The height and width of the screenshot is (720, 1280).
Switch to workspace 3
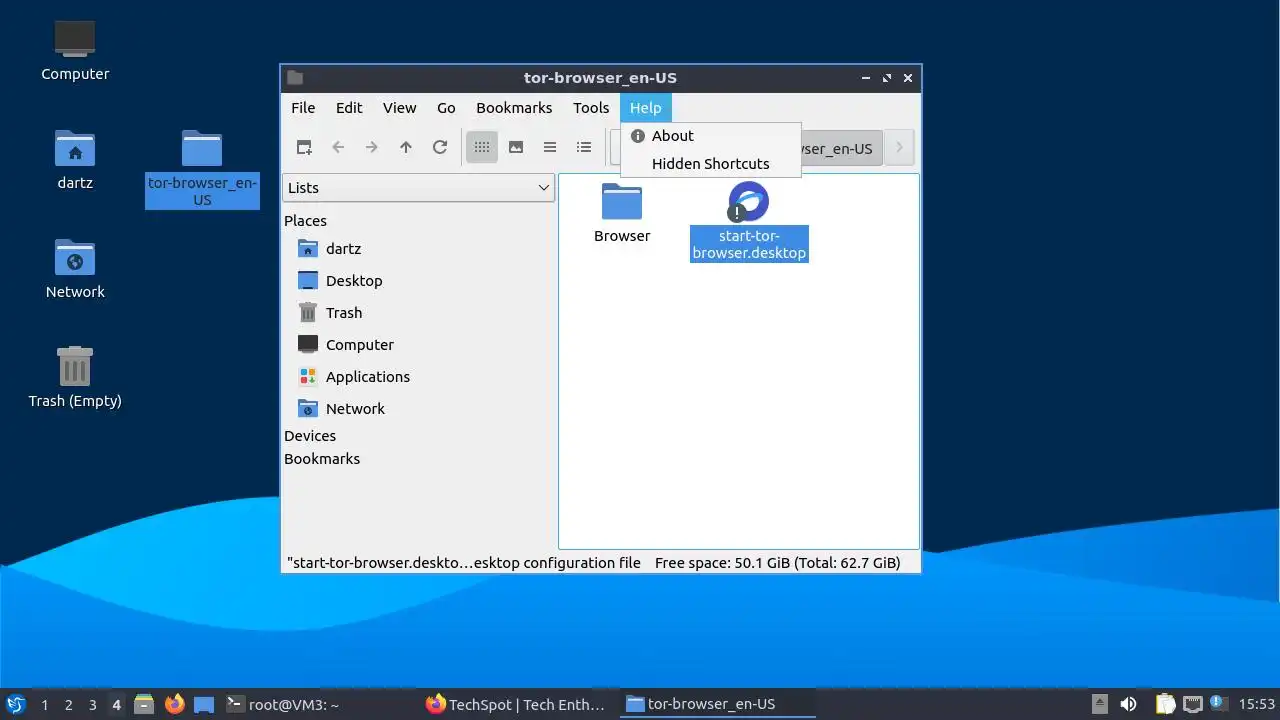click(x=92, y=704)
